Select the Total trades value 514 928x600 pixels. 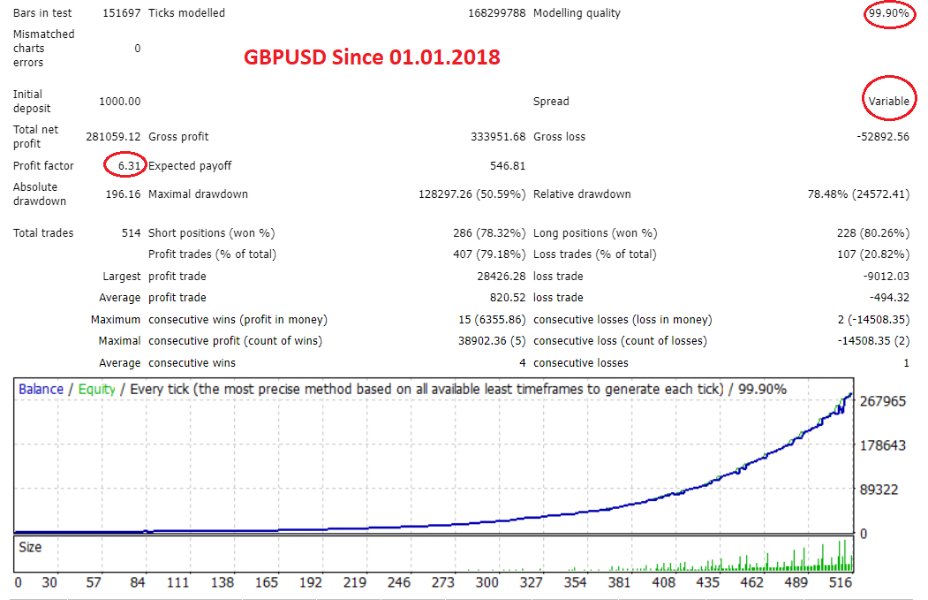(x=131, y=233)
